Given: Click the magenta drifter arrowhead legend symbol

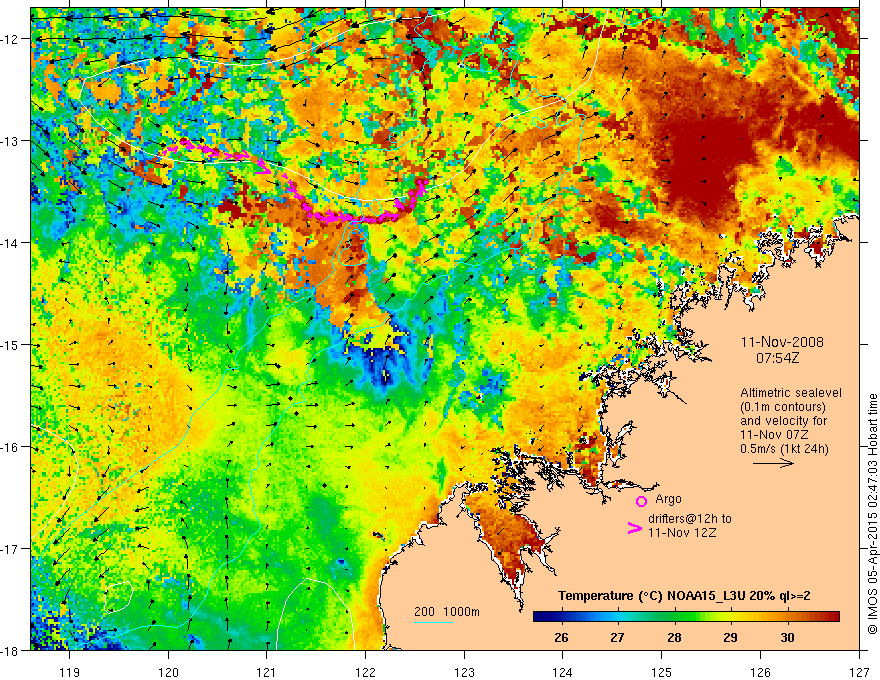Looking at the screenshot, I should click(634, 528).
